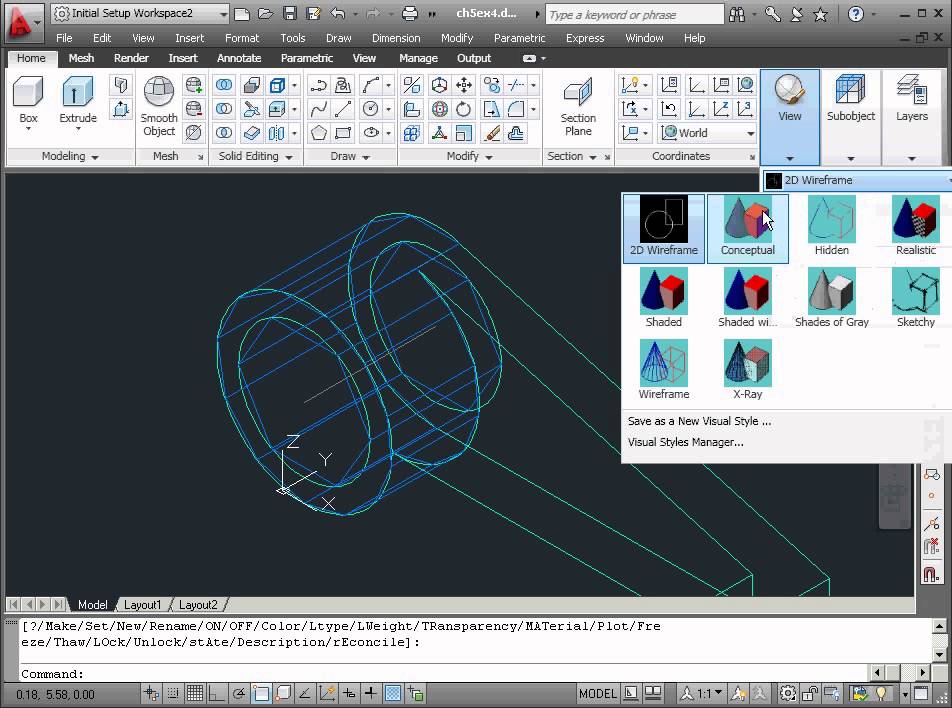Switch to the Render ribbon tab
952x708 pixels.
131,58
